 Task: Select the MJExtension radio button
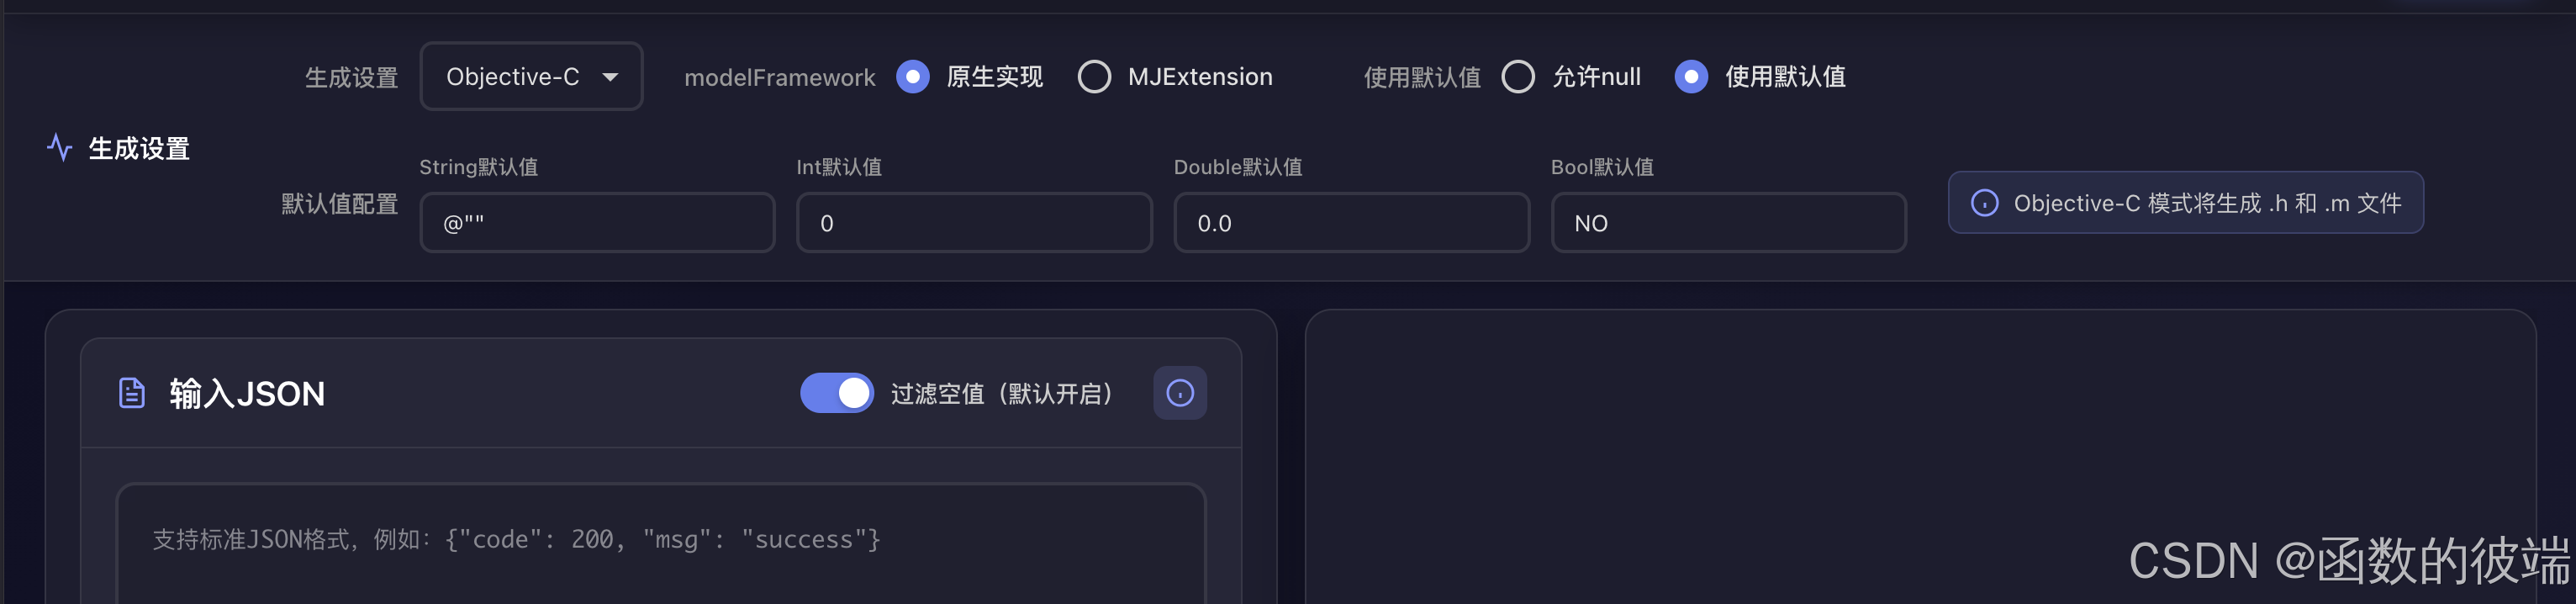(x=1096, y=76)
